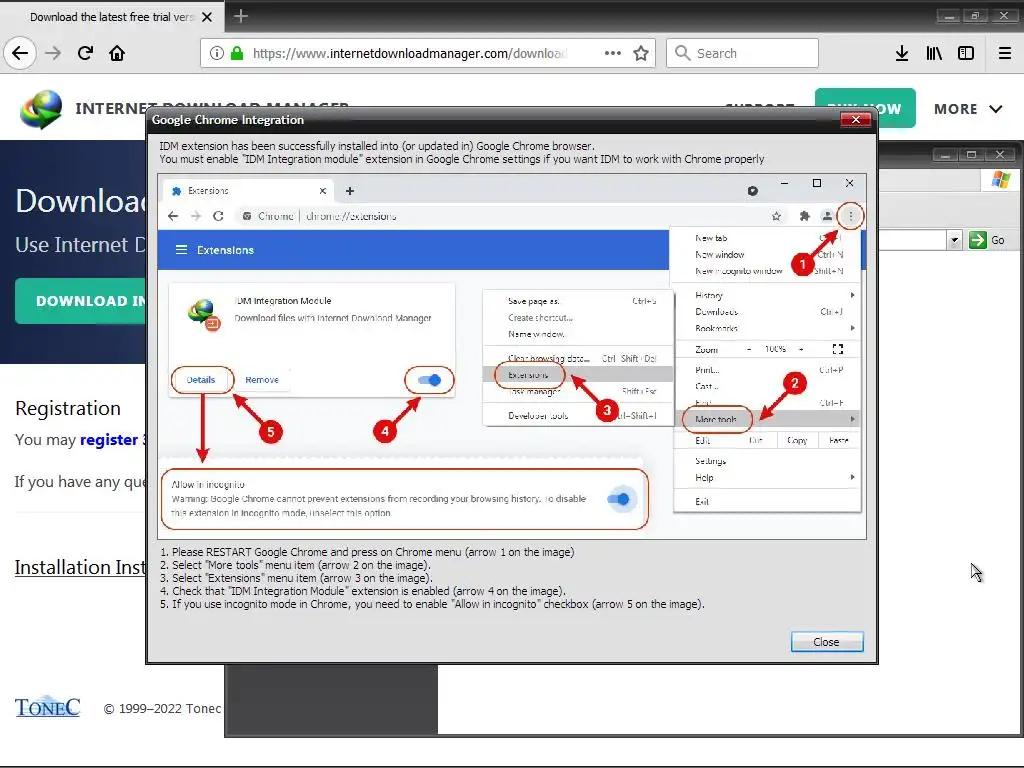Select Help in Chrome menu
The image size is (1024, 768).
tap(767, 477)
